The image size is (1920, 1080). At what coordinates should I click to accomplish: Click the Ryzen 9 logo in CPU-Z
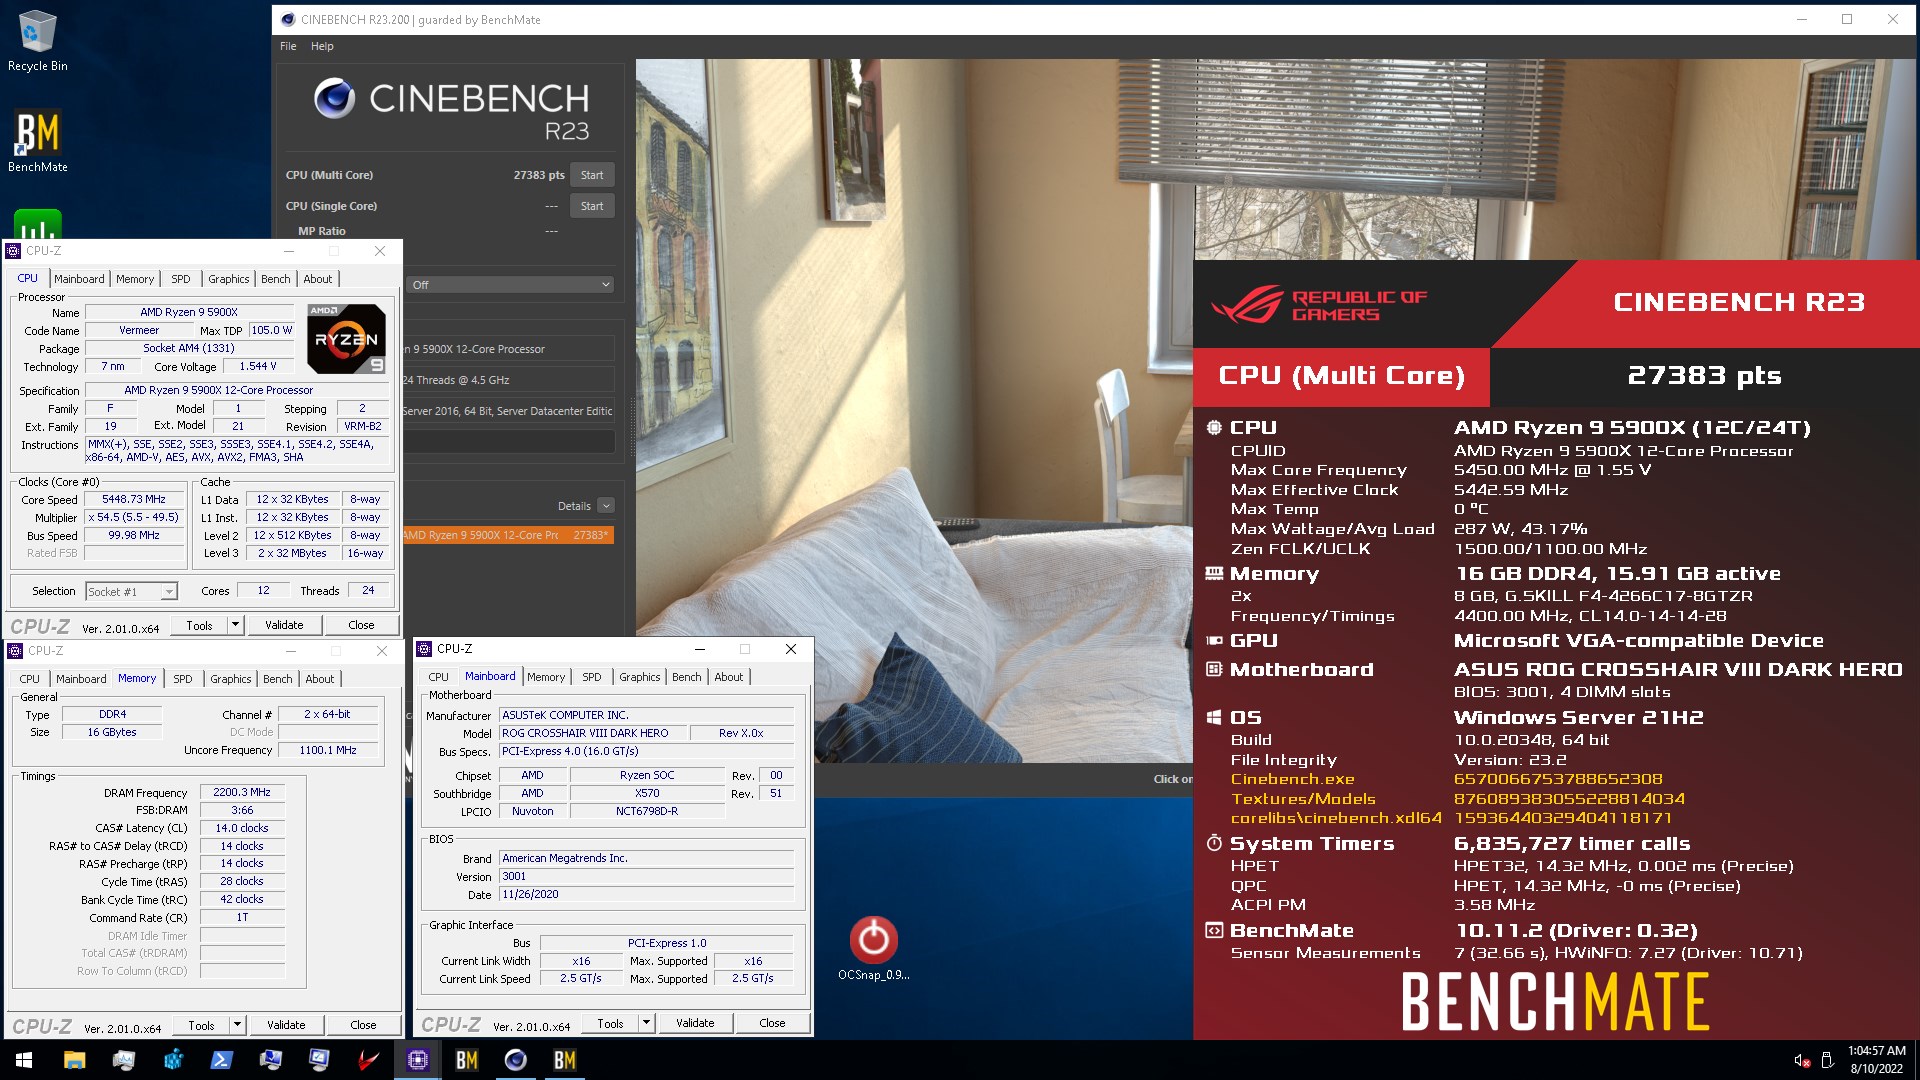point(346,339)
